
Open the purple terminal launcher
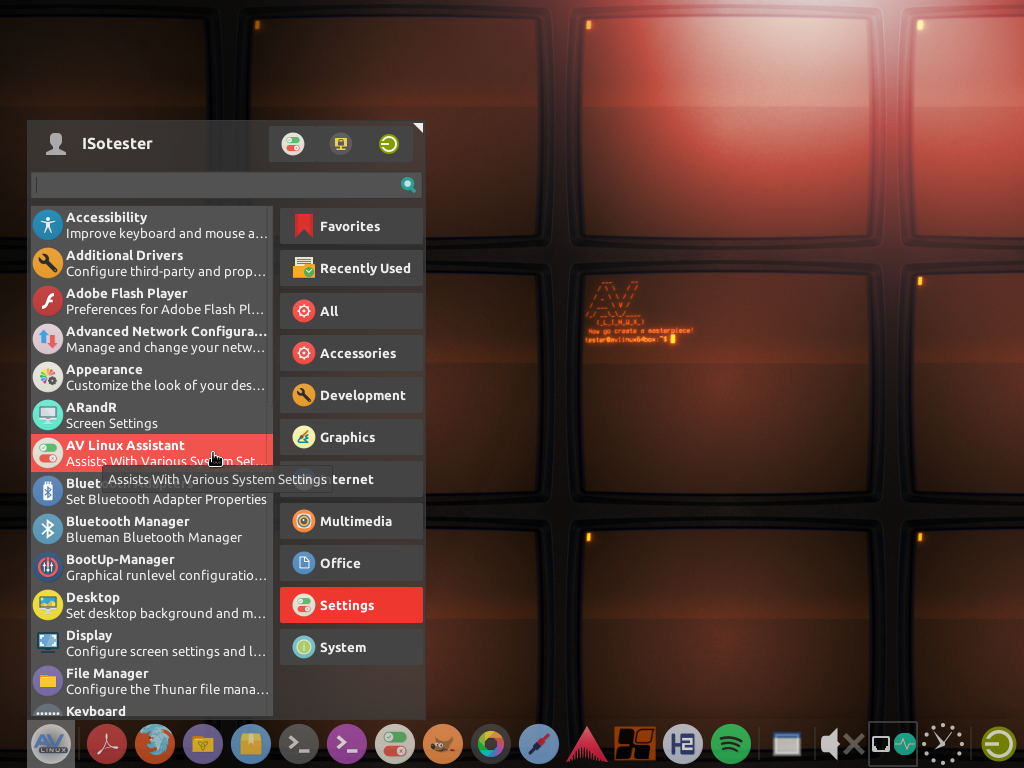[x=347, y=745]
